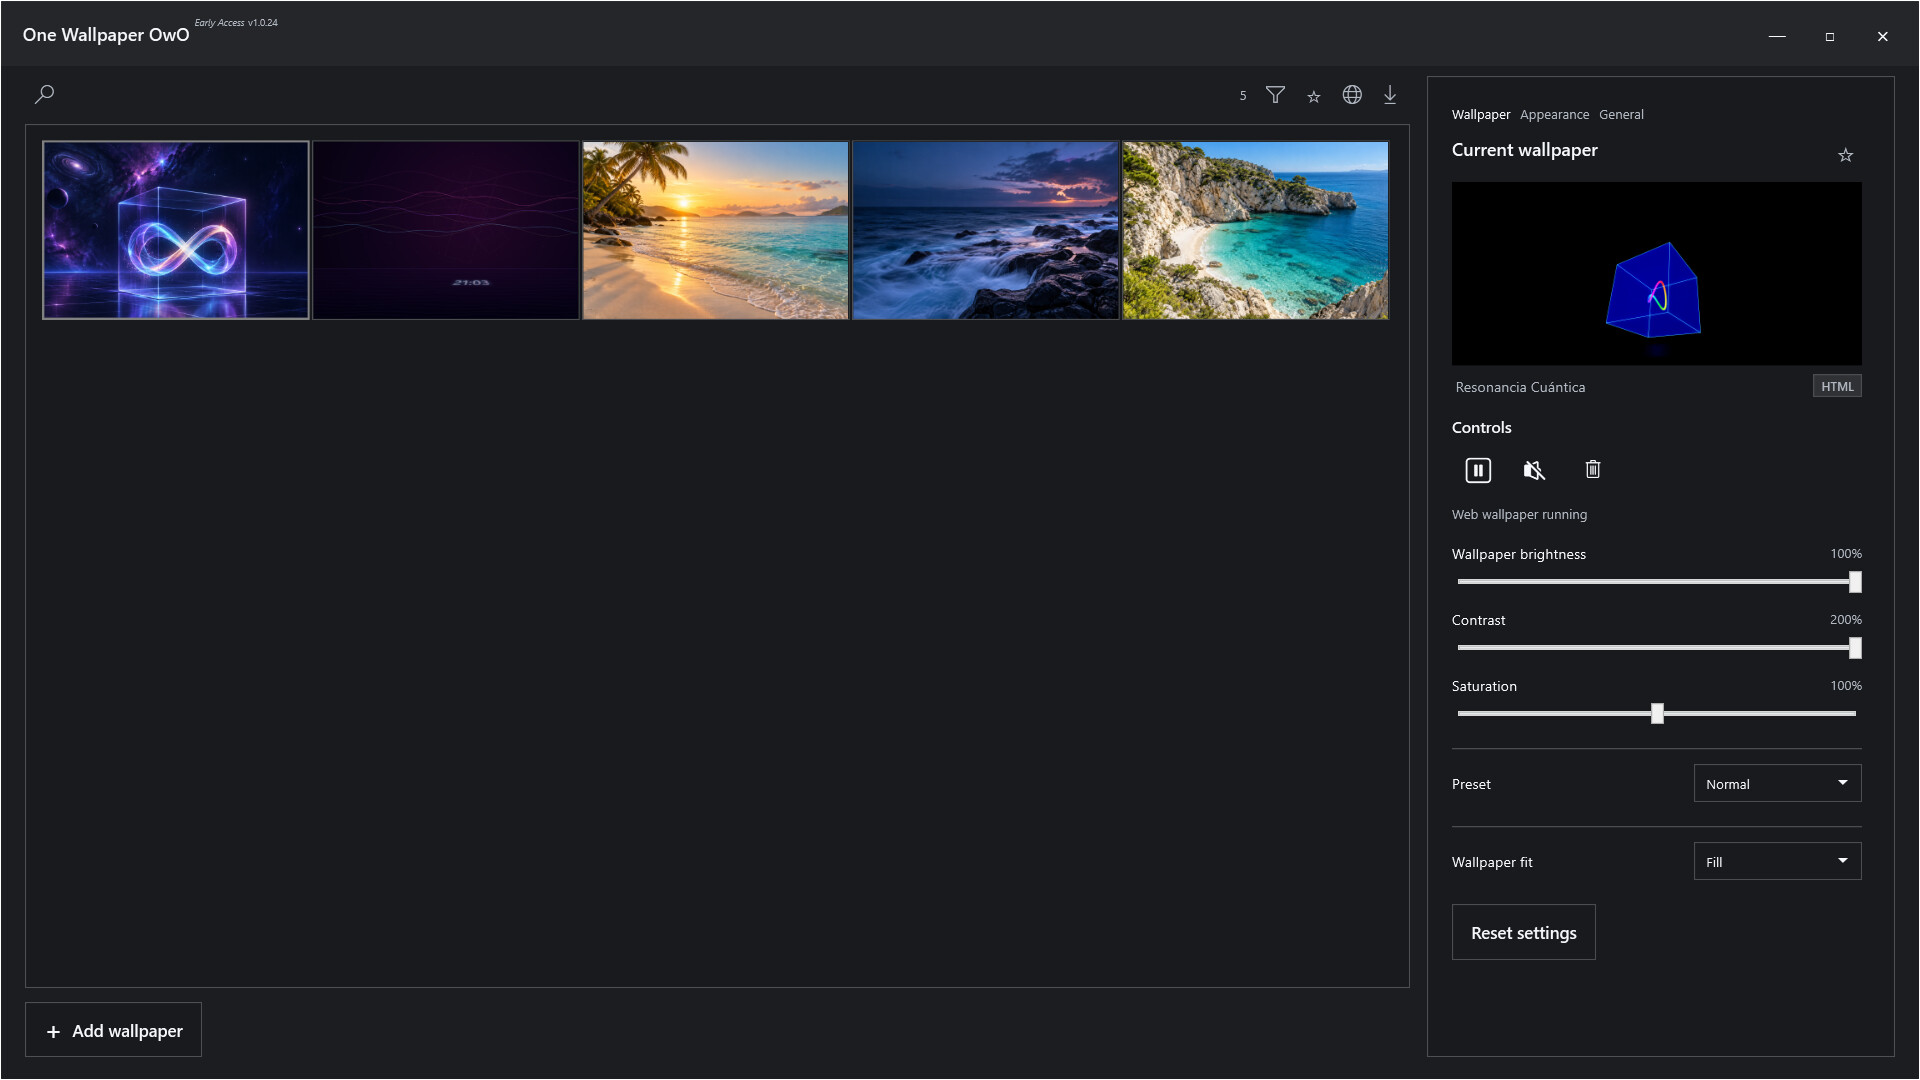
Task: Expand the Wallpaper fit Fill dropdown
Action: 1777,861
